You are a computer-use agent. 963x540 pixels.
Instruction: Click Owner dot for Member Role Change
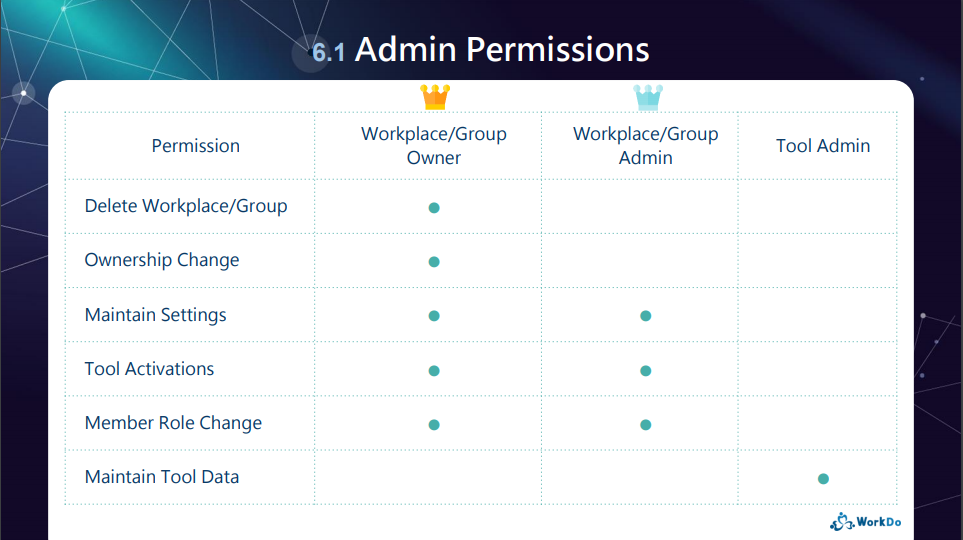coord(434,425)
